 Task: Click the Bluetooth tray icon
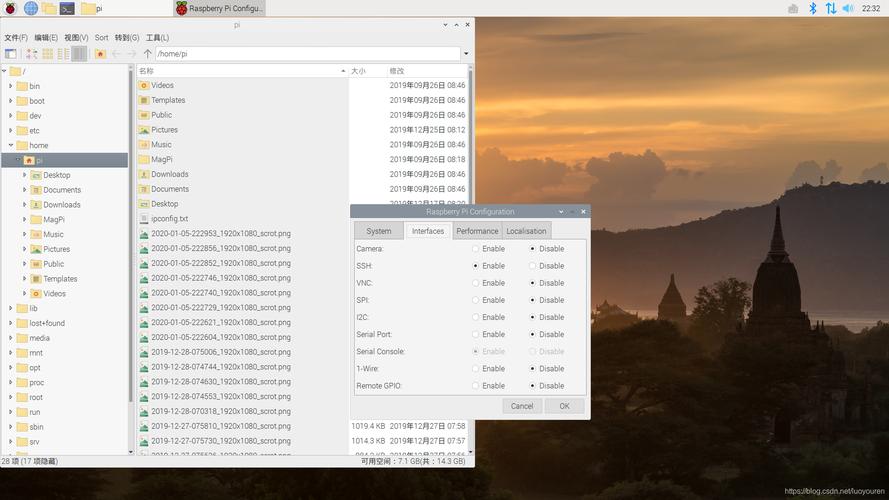point(813,8)
